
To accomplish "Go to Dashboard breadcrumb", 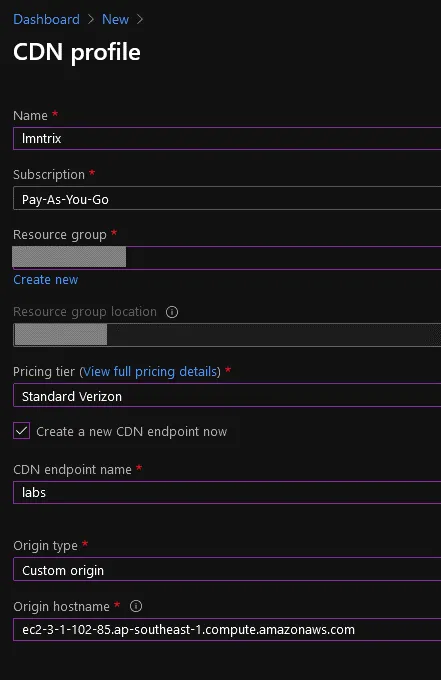I will pos(46,20).
